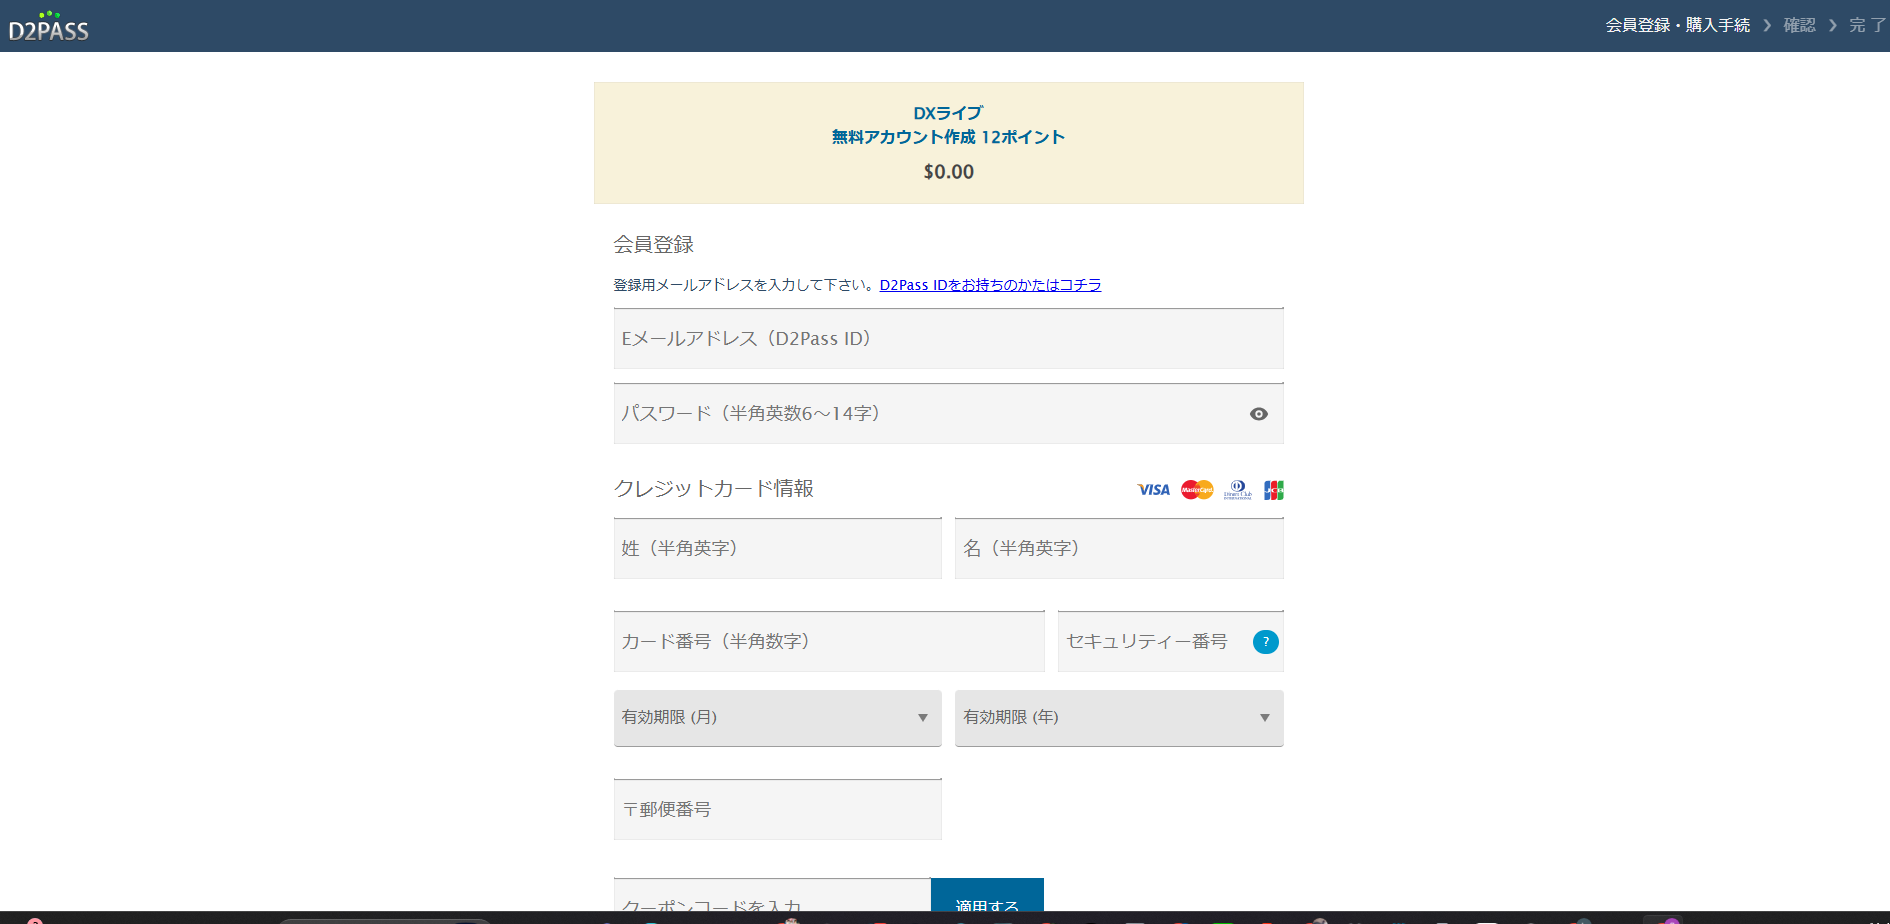
Task: Select the 会員登録・購入手続 breadcrumb step
Action: pyautogui.click(x=1678, y=25)
